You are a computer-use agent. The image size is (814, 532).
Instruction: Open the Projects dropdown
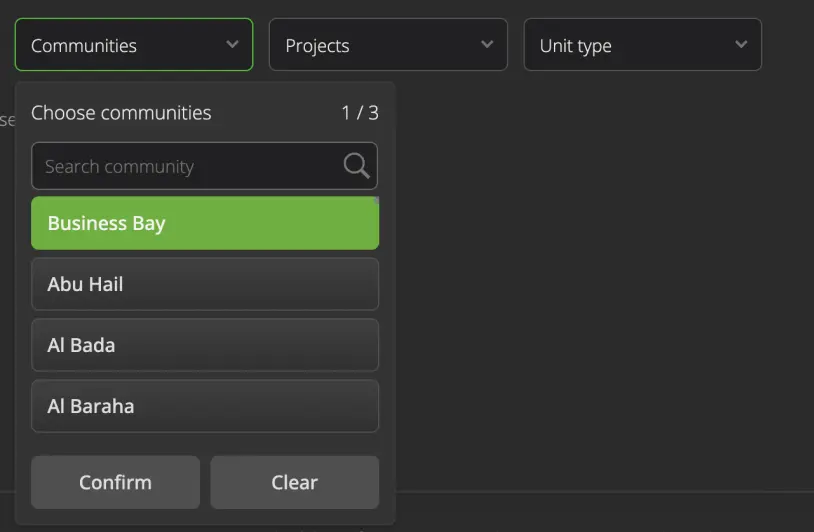(x=388, y=45)
